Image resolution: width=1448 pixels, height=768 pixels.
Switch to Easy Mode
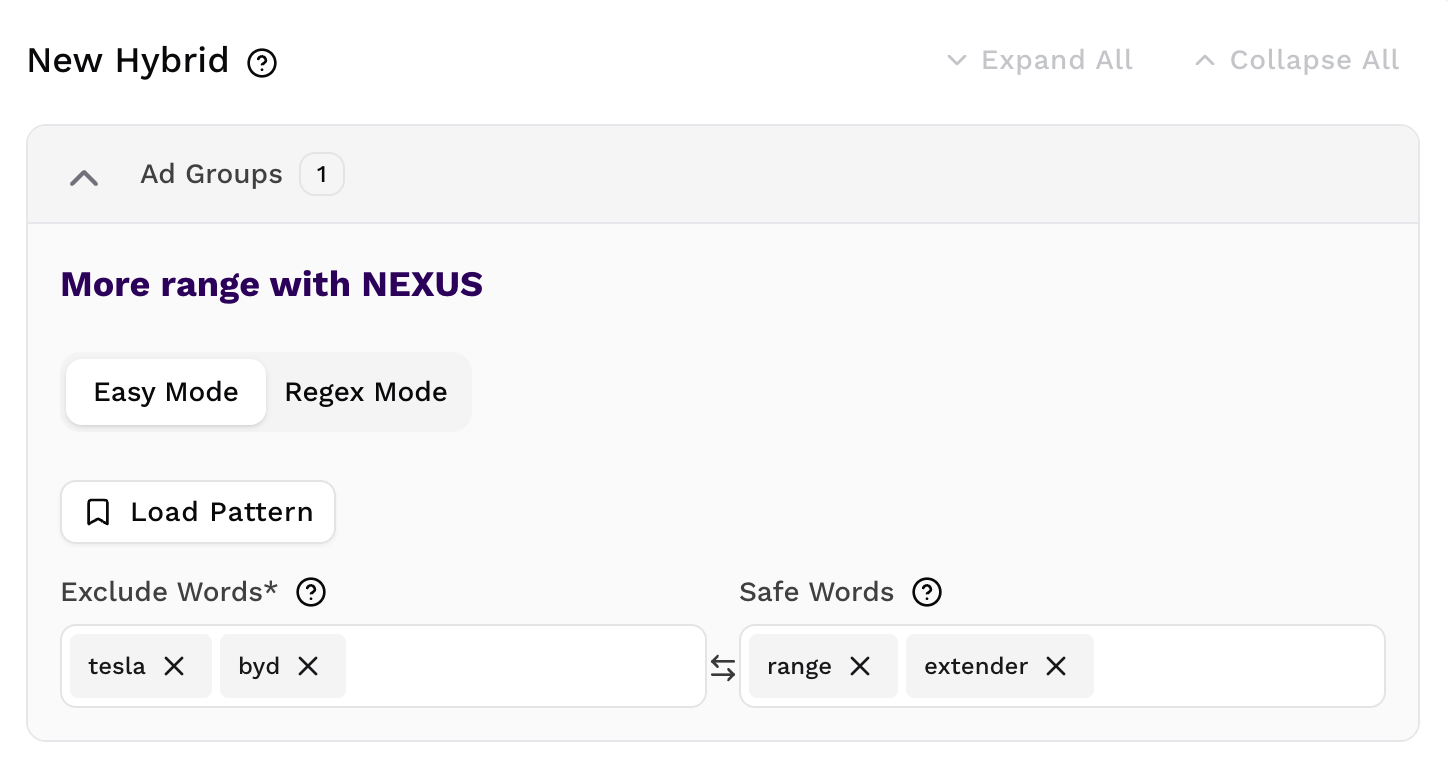pyautogui.click(x=166, y=392)
